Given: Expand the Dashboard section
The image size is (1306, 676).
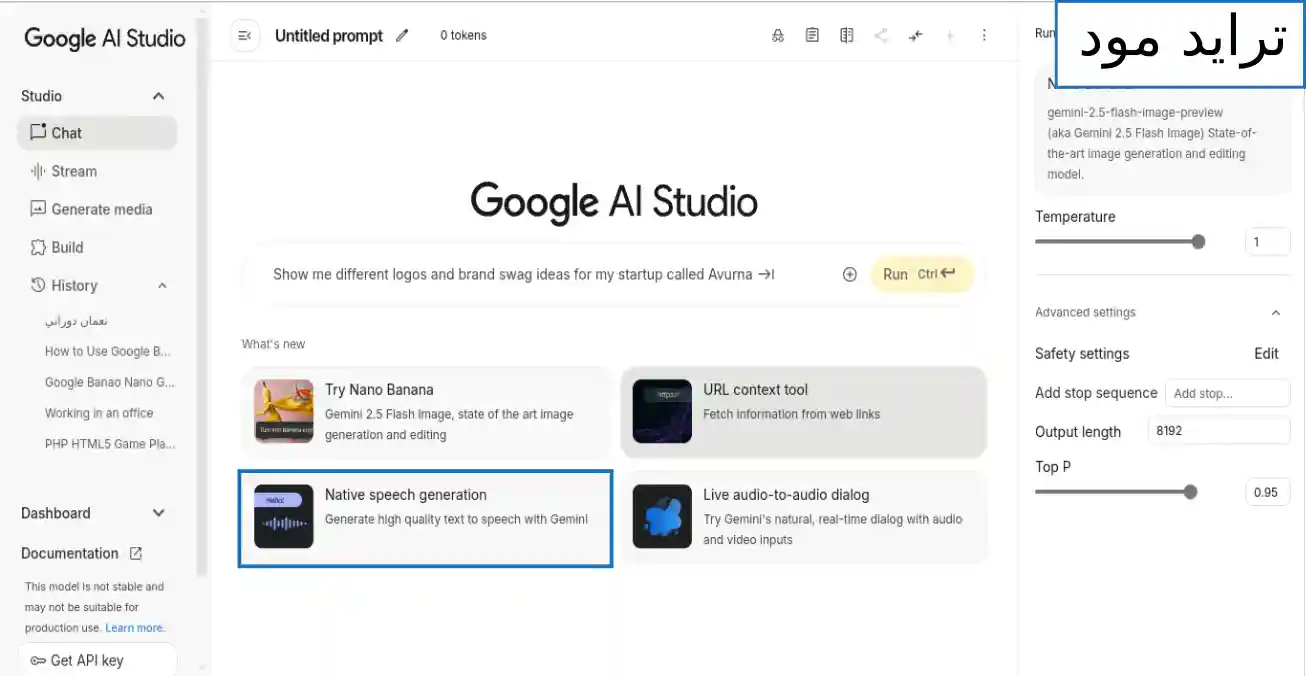Looking at the screenshot, I should (158, 513).
